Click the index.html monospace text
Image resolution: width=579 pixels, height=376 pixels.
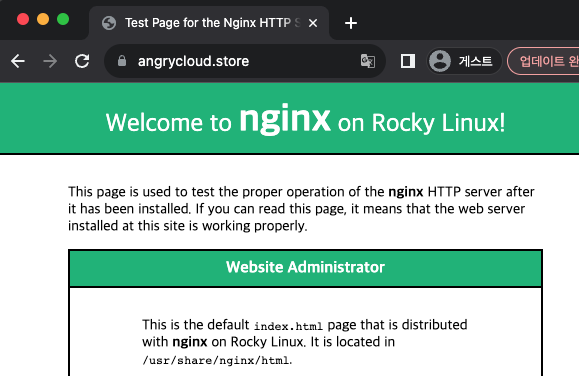pos(288,326)
